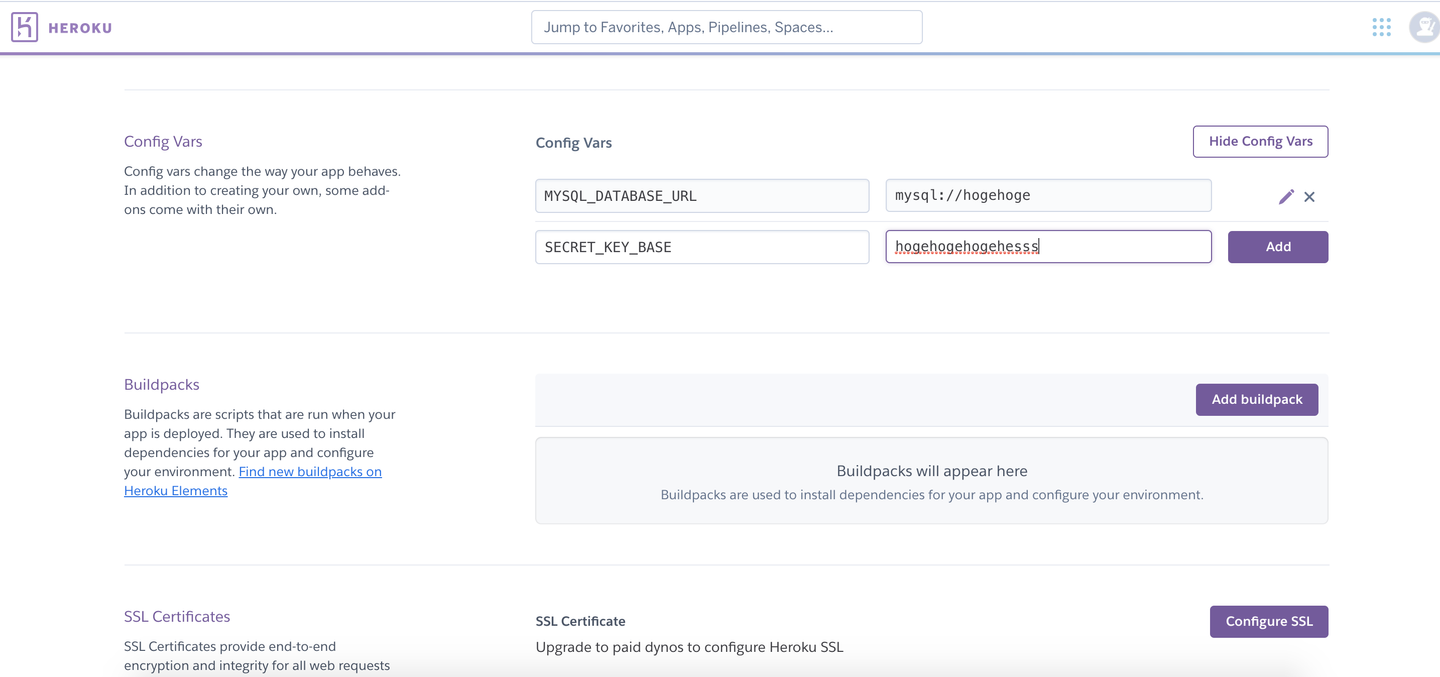
Task: Focus the SECRET_KEY_BASE key input
Action: point(702,247)
